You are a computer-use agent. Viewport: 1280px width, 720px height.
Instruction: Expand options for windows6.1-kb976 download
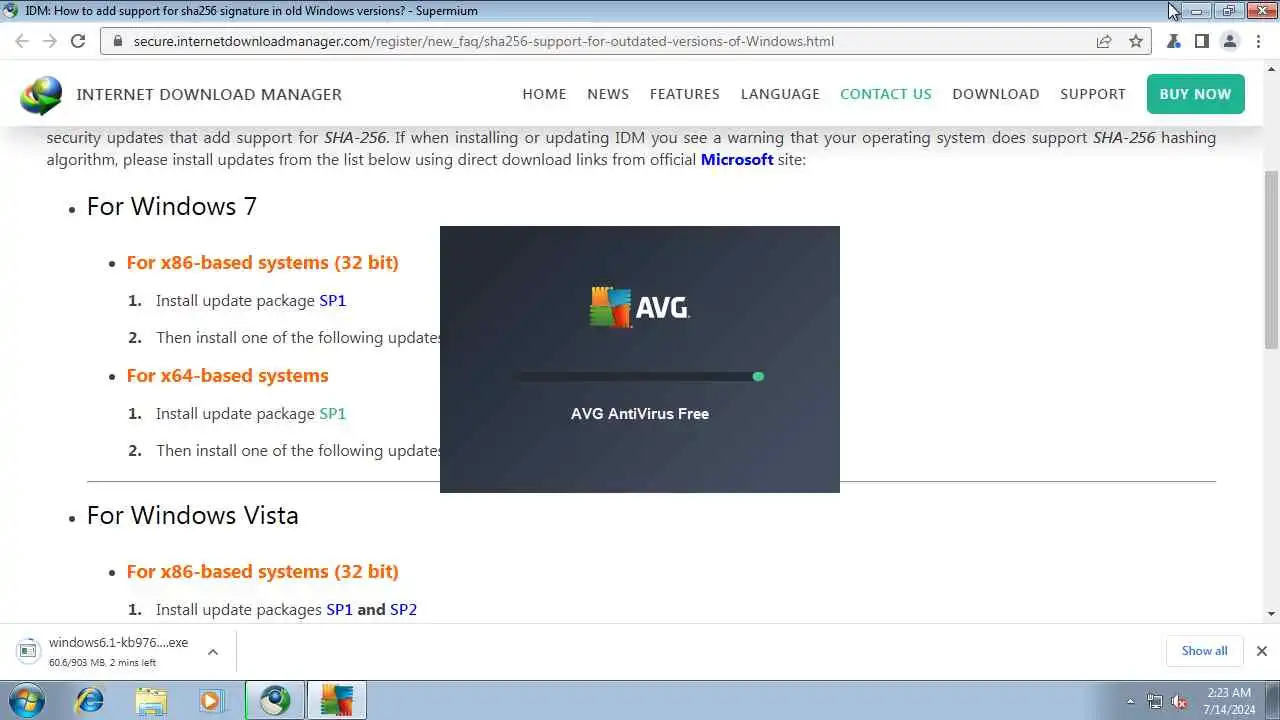pyautogui.click(x=213, y=652)
